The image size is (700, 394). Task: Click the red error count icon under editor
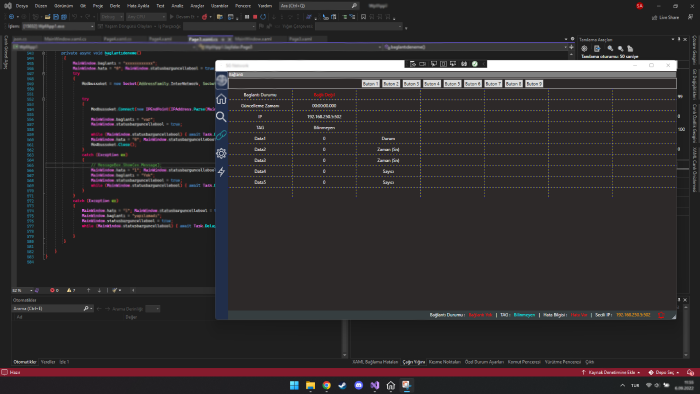pyautogui.click(x=52, y=290)
